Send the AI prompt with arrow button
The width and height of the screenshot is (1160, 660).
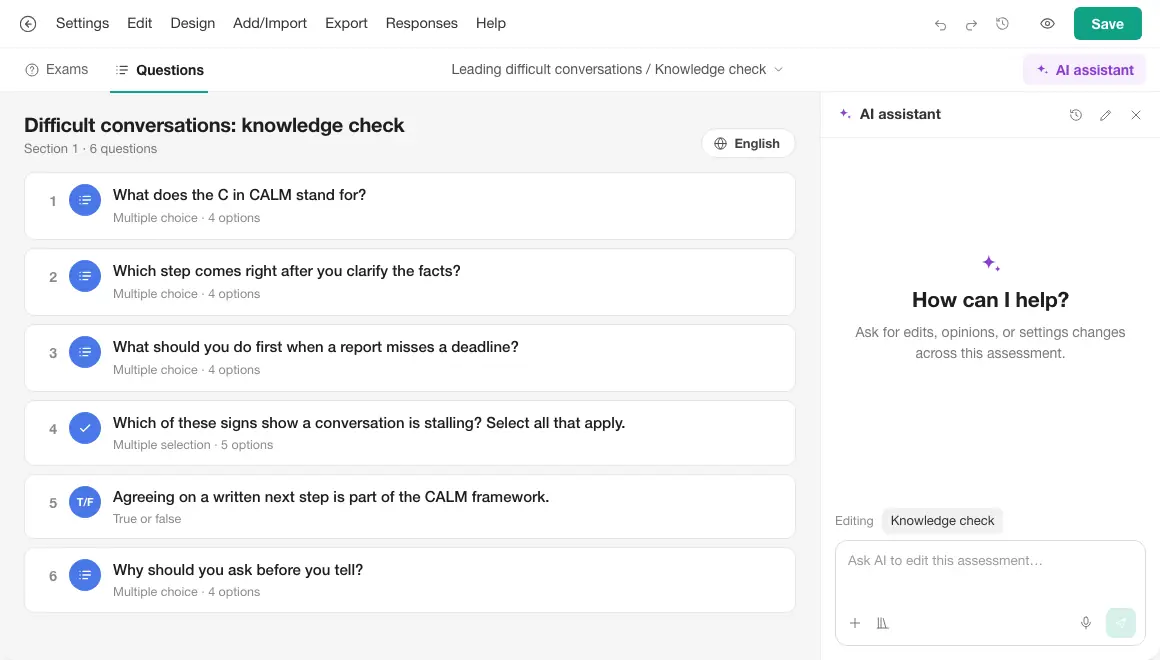(x=1121, y=623)
